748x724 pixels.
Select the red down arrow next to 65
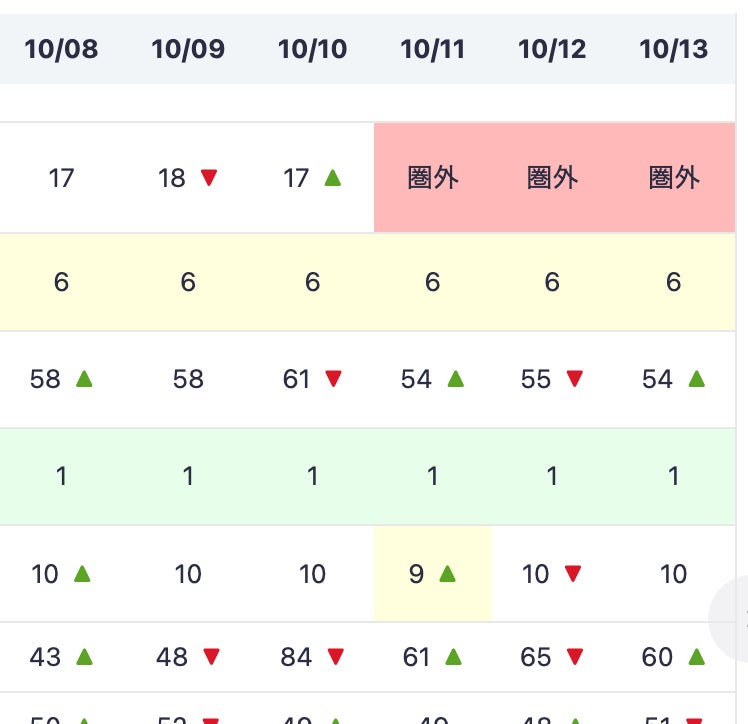pos(575,657)
